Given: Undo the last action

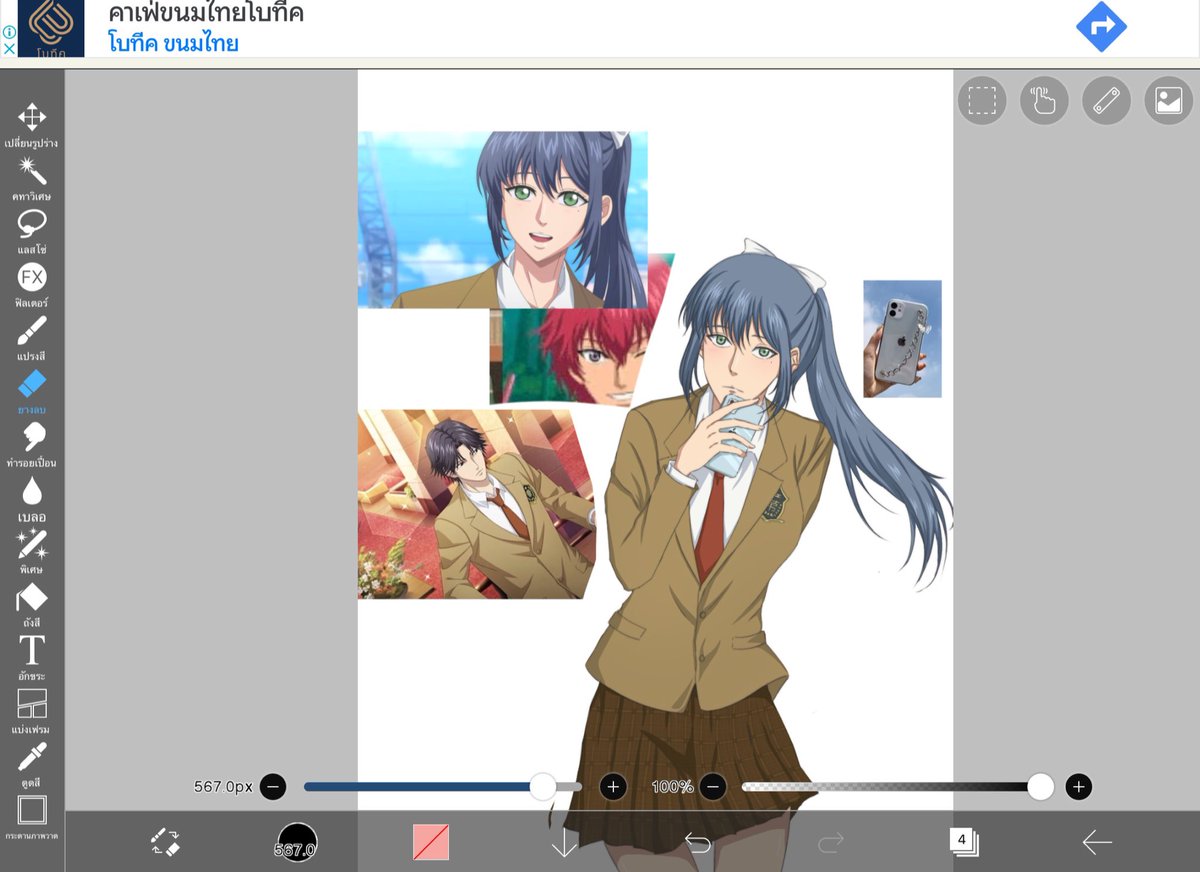Looking at the screenshot, I should (x=697, y=842).
